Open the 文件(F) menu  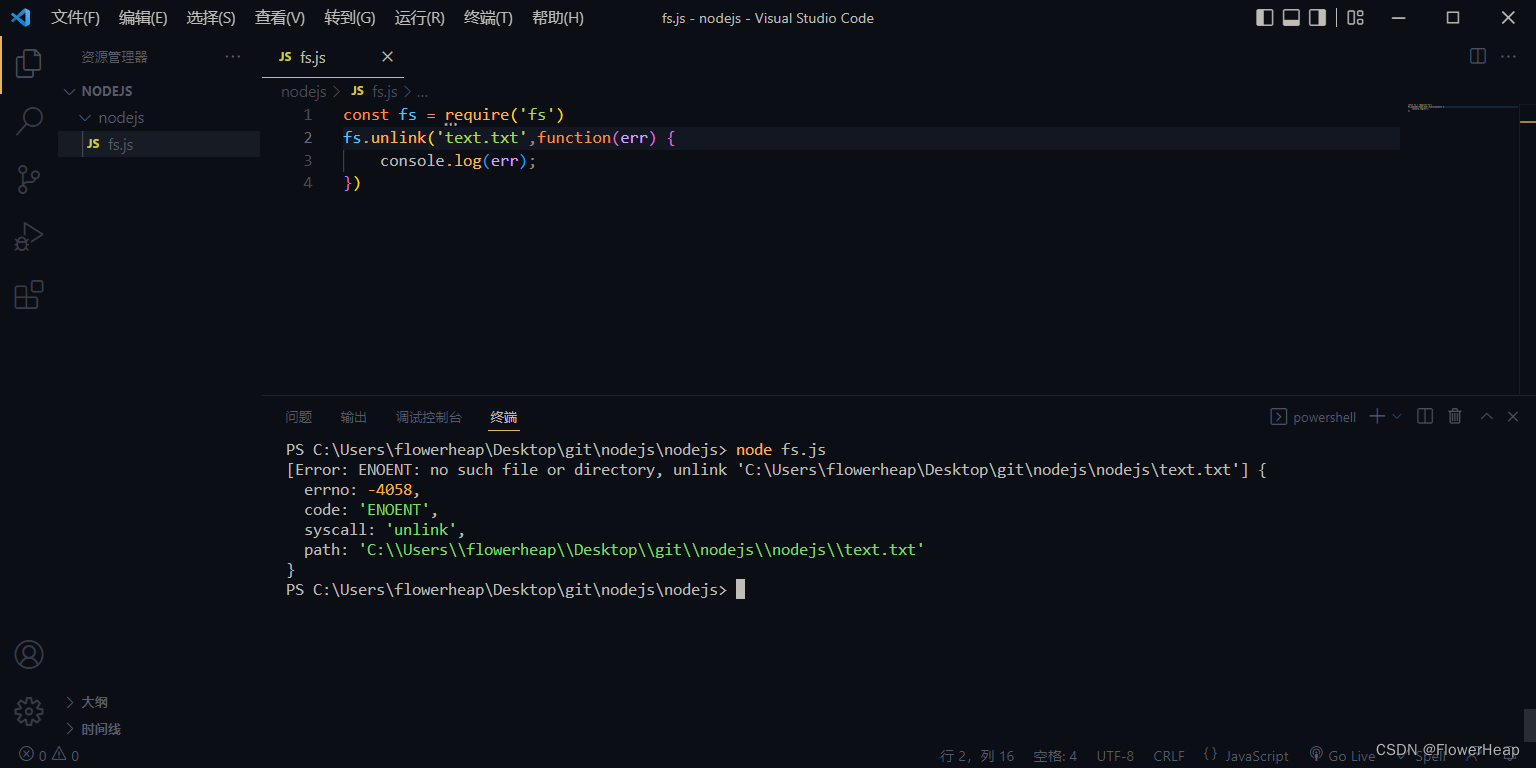(76, 18)
